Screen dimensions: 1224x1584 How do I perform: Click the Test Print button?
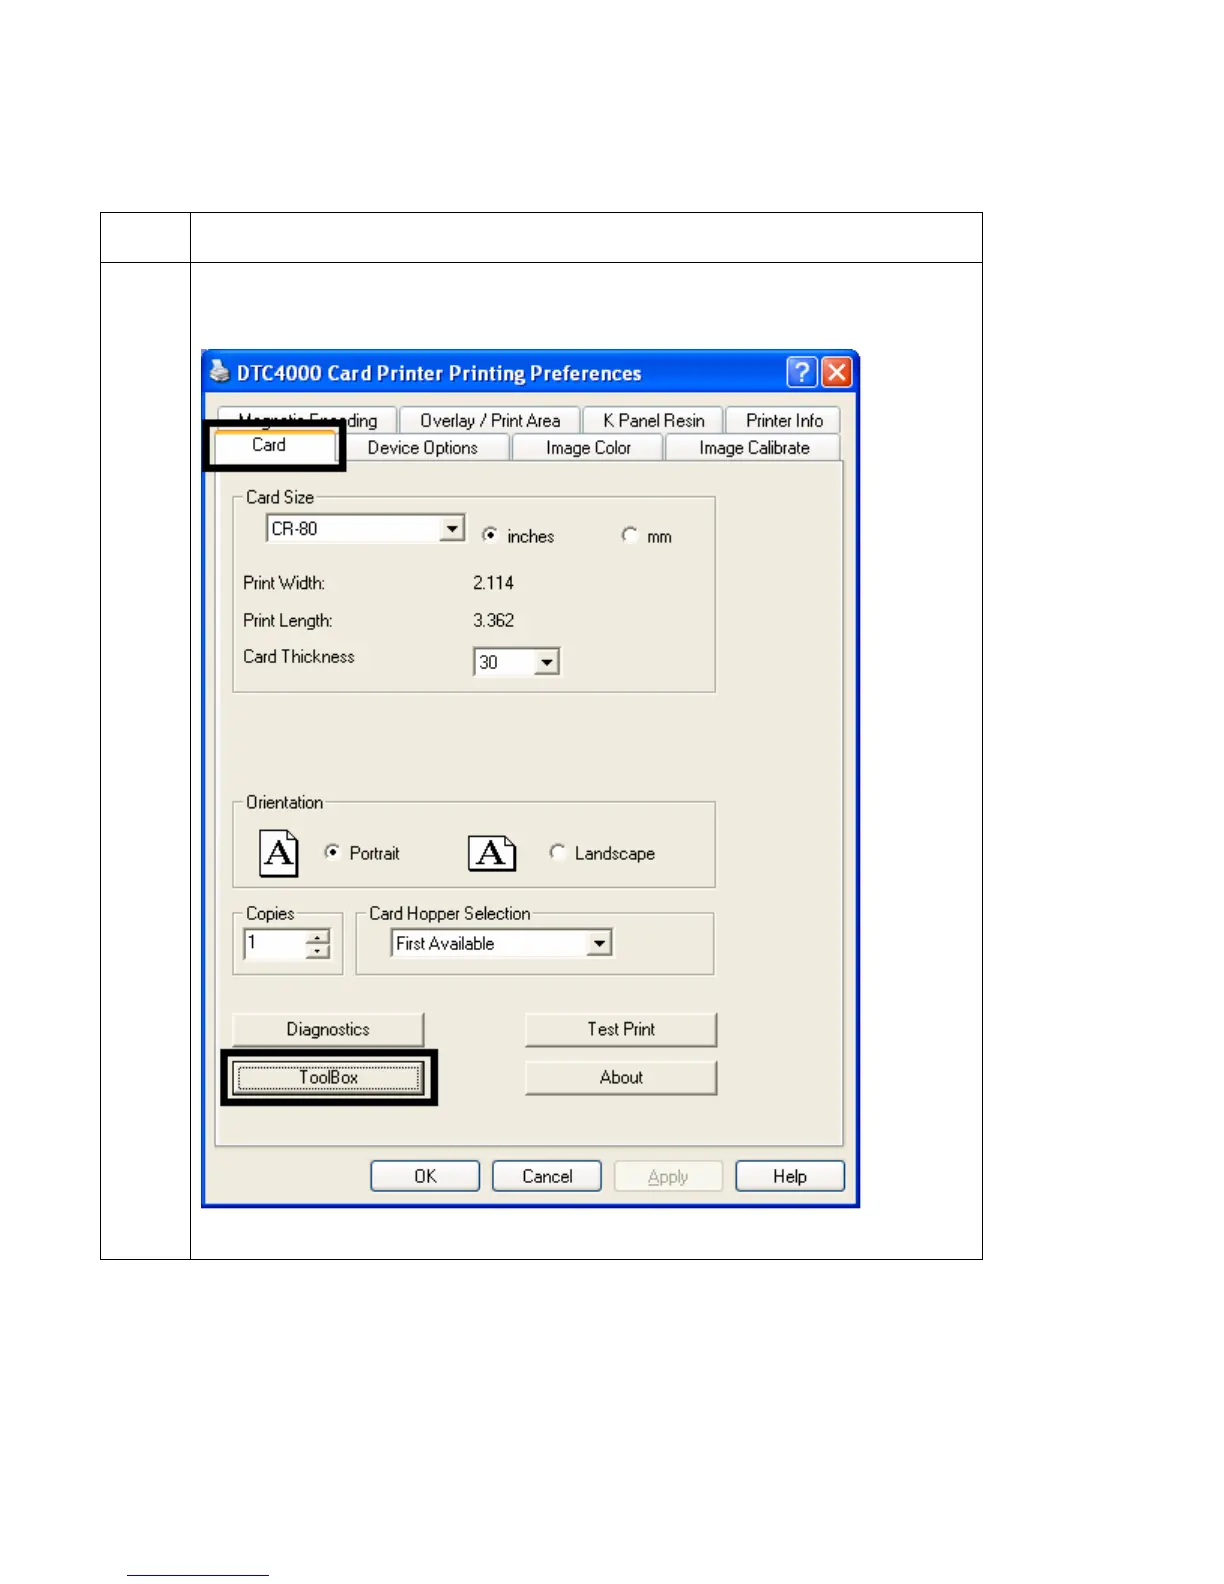(621, 1029)
